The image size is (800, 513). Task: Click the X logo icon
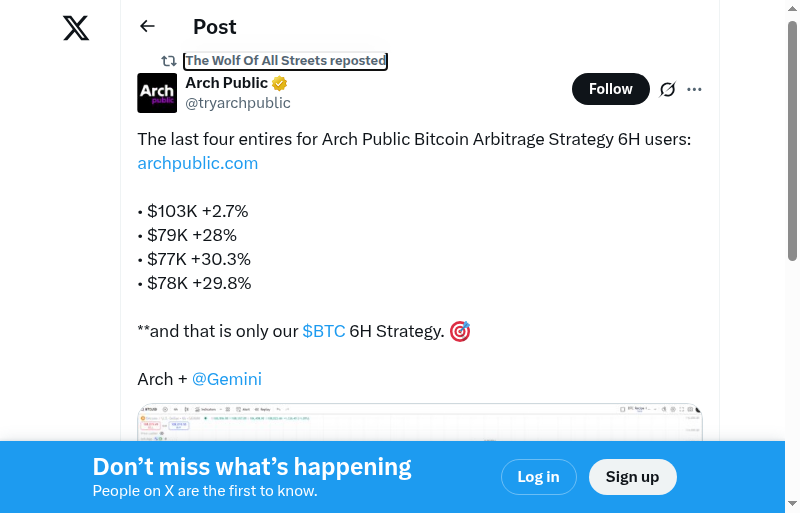click(76, 28)
